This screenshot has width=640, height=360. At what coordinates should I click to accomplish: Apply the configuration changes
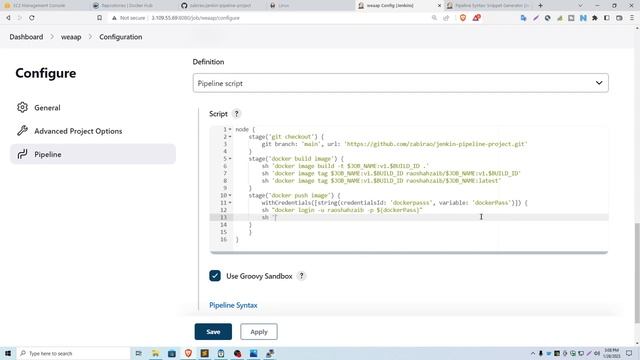point(259,332)
